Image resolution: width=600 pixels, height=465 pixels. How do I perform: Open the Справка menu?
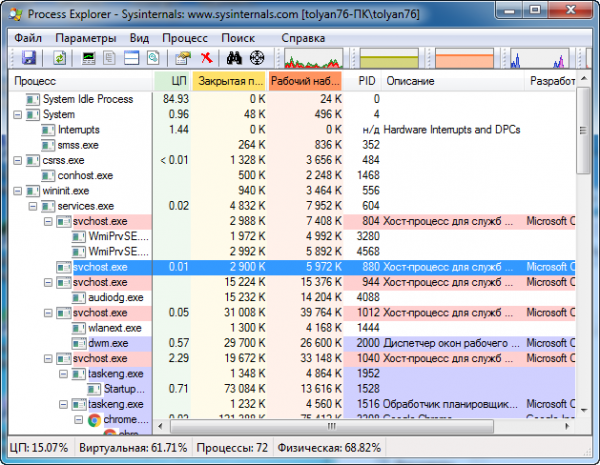303,38
